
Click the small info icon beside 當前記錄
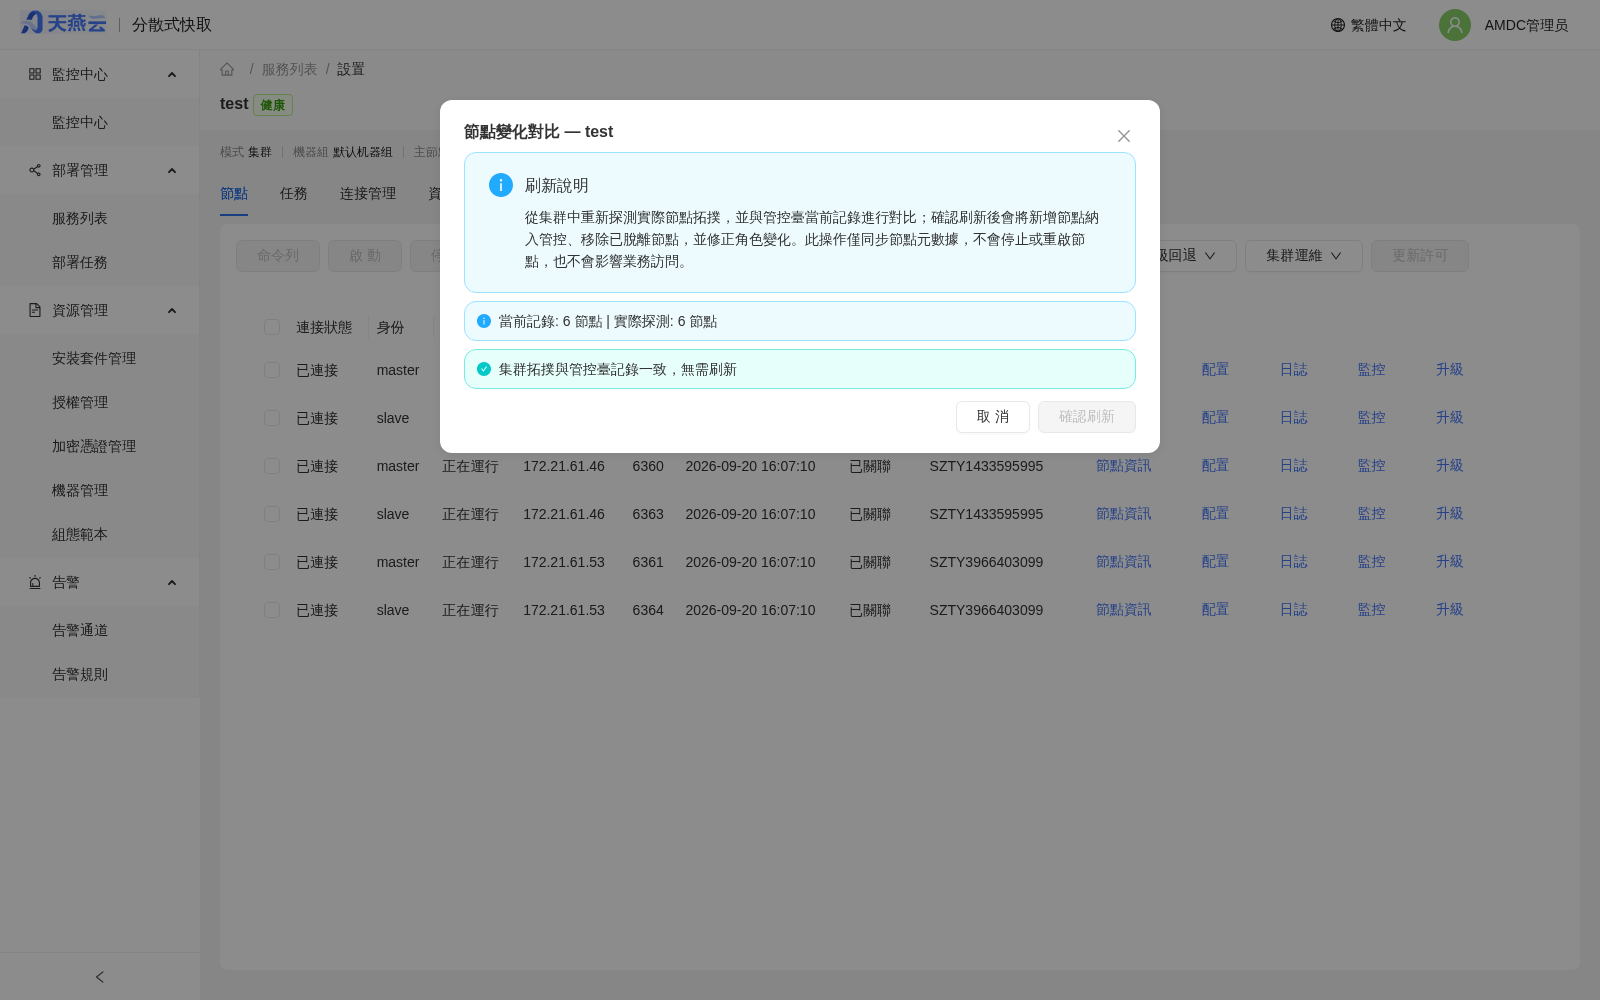(484, 321)
